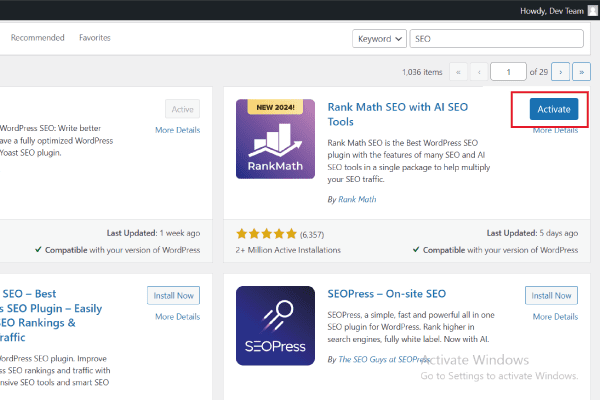Install the SEOPress plugin now

[x=551, y=296]
